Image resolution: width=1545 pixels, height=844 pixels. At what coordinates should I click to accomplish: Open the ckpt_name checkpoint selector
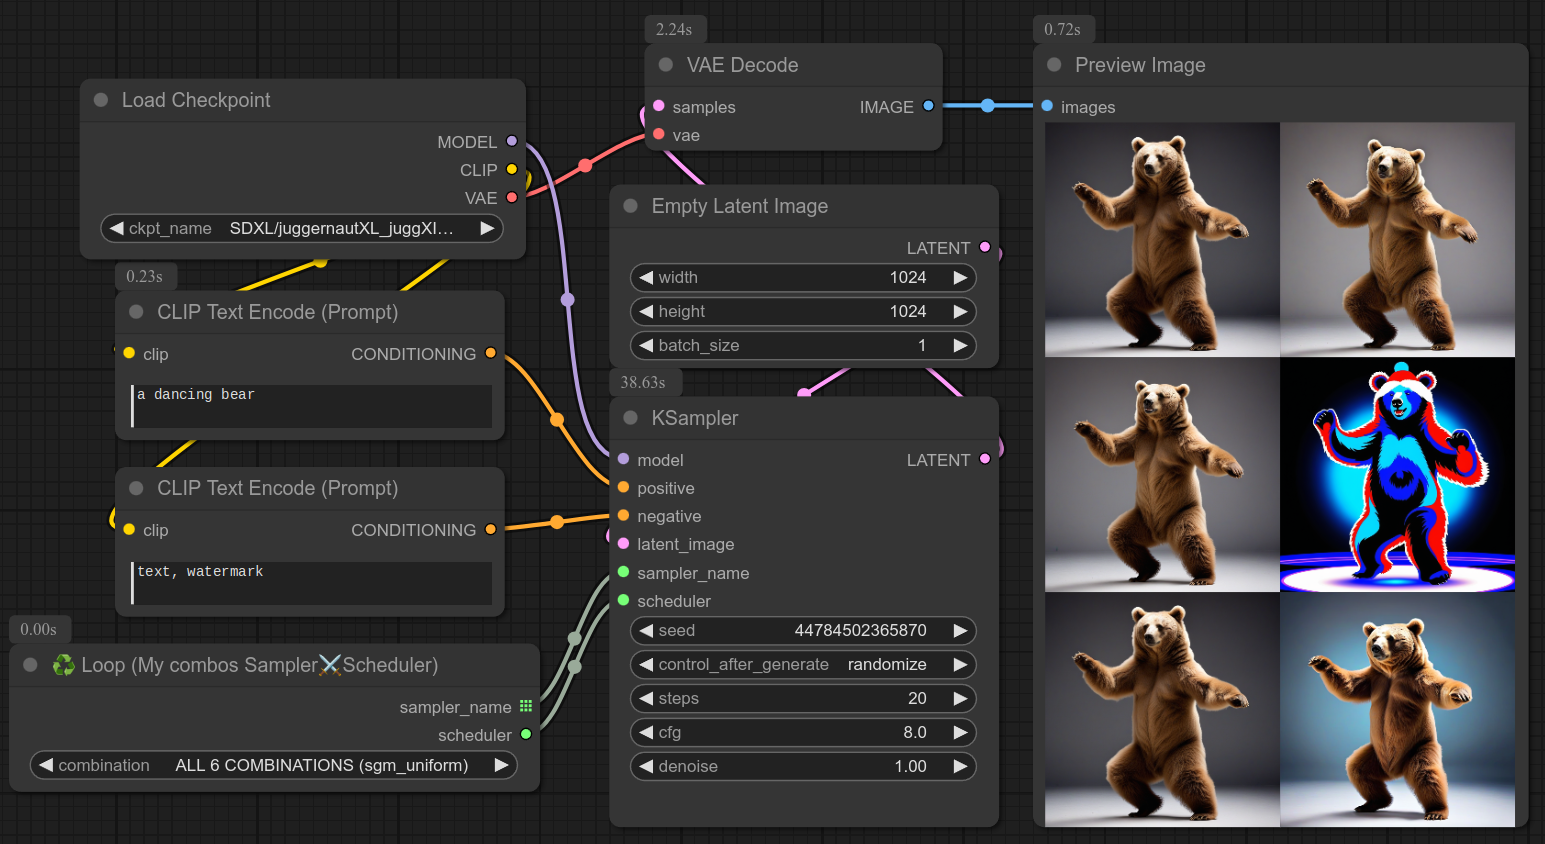click(x=302, y=228)
